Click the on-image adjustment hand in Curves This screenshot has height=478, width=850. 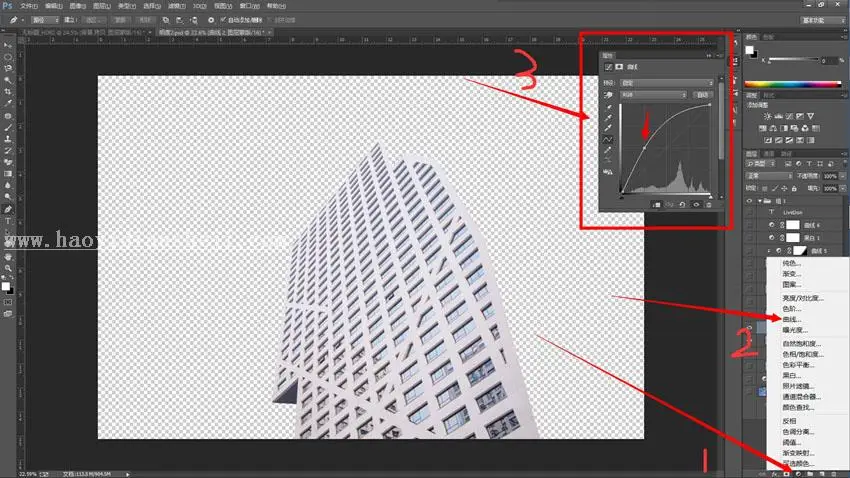608,95
